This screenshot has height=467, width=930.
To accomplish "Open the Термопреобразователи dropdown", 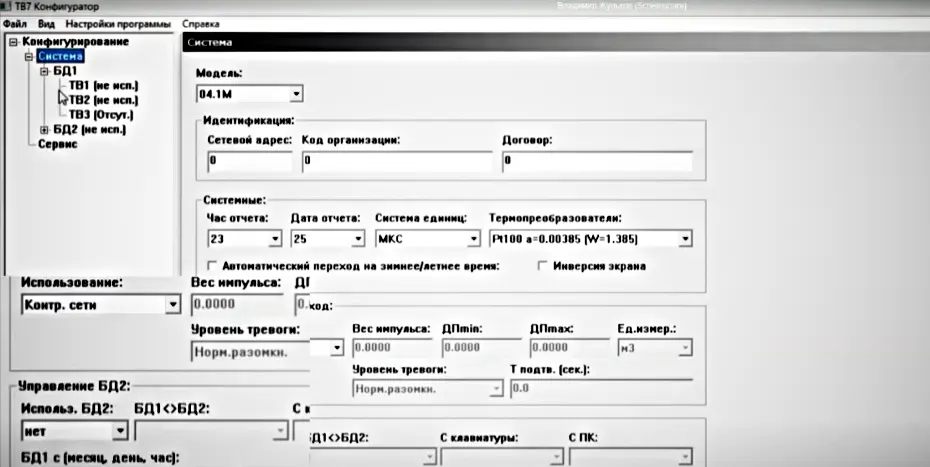I will 591,239.
